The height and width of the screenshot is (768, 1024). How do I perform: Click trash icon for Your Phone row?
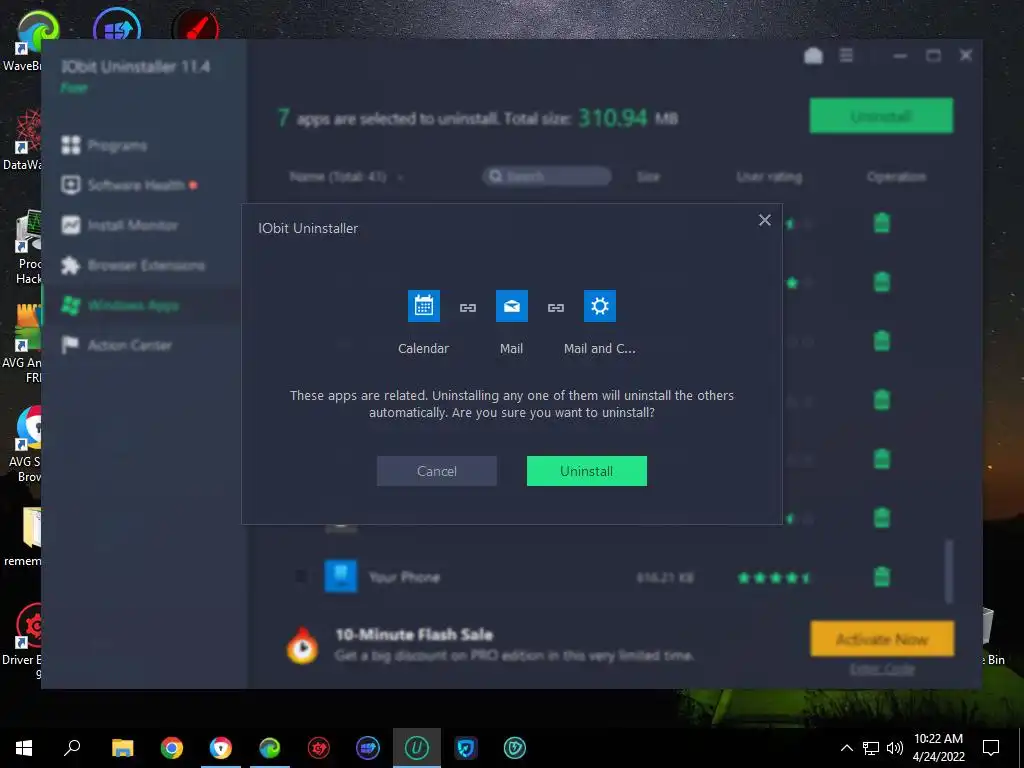pos(882,577)
